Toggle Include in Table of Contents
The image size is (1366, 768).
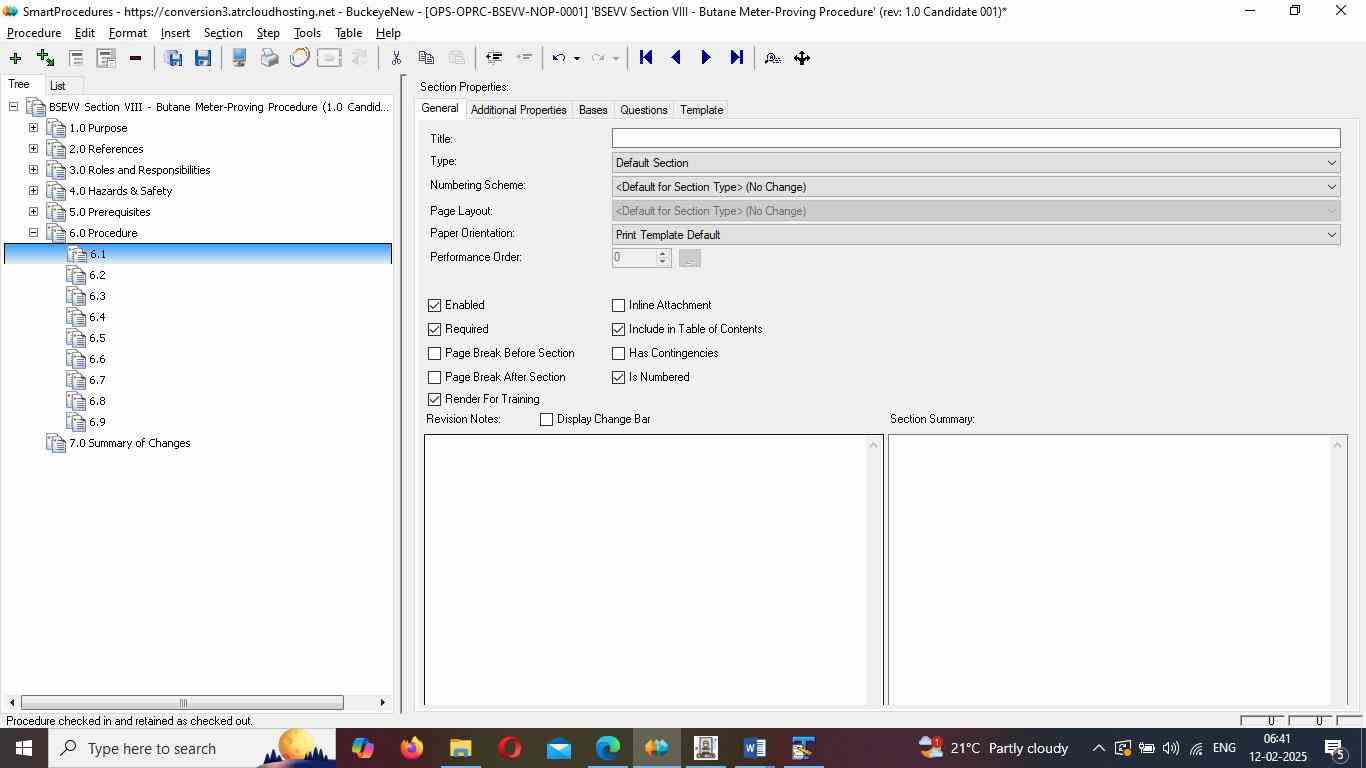(618, 329)
